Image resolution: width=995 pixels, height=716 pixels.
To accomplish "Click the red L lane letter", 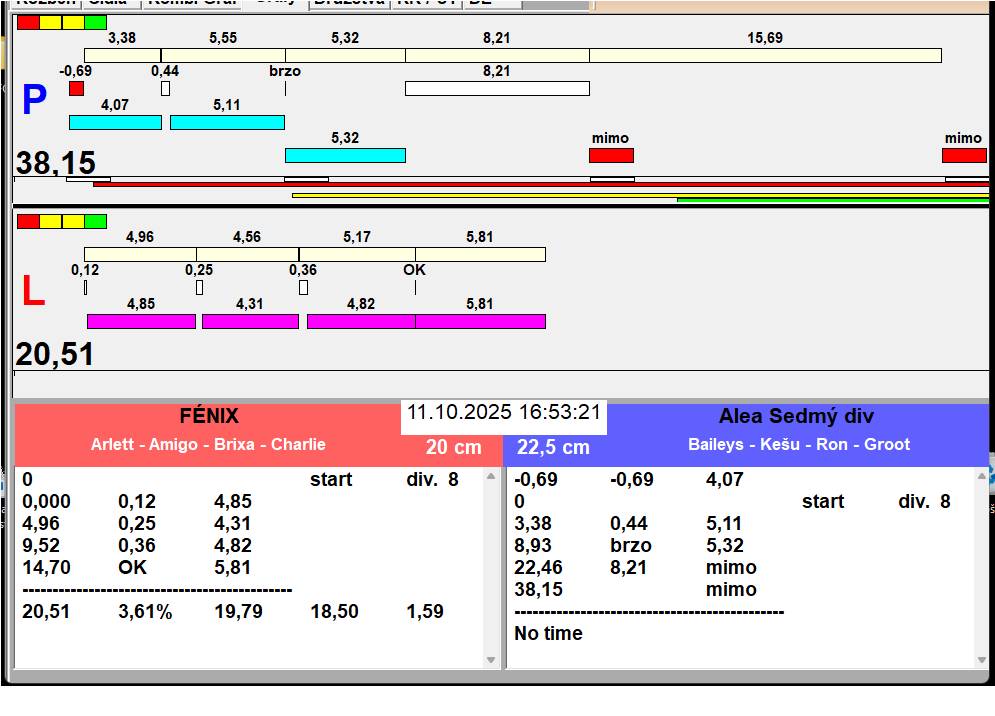I will (33, 292).
